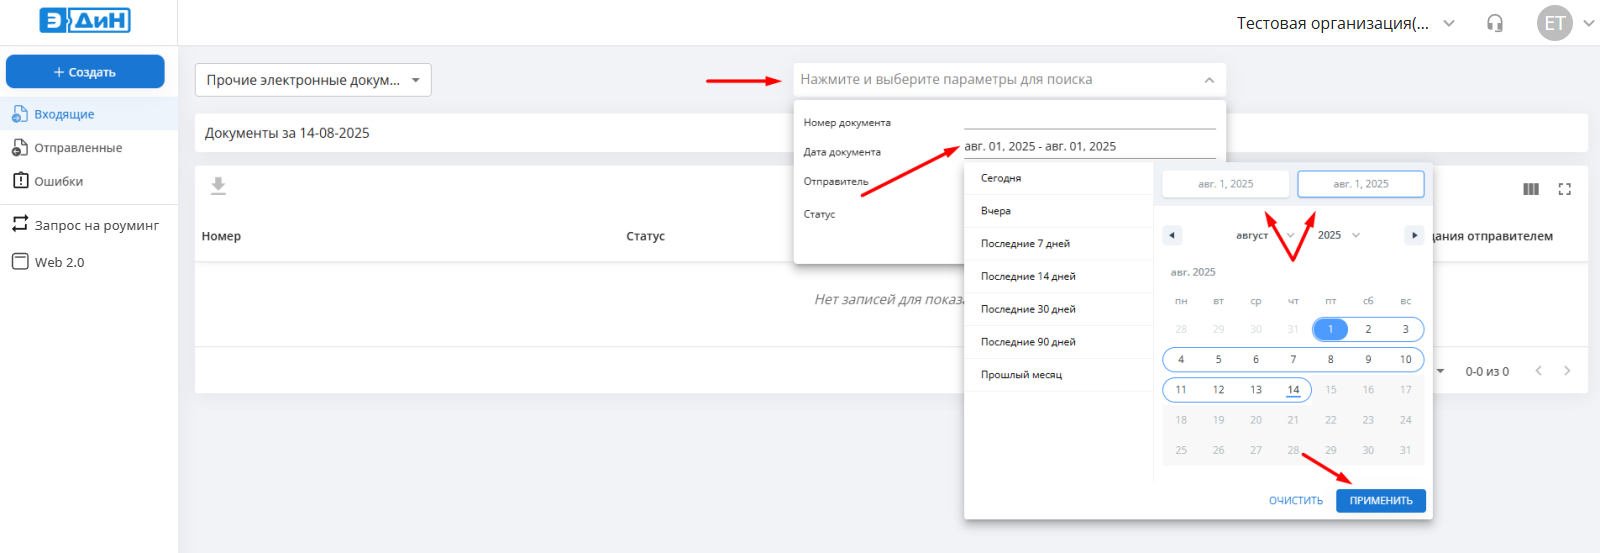Open the ET user avatar menu
Image resolution: width=1600 pixels, height=553 pixels.
click(x=1554, y=23)
